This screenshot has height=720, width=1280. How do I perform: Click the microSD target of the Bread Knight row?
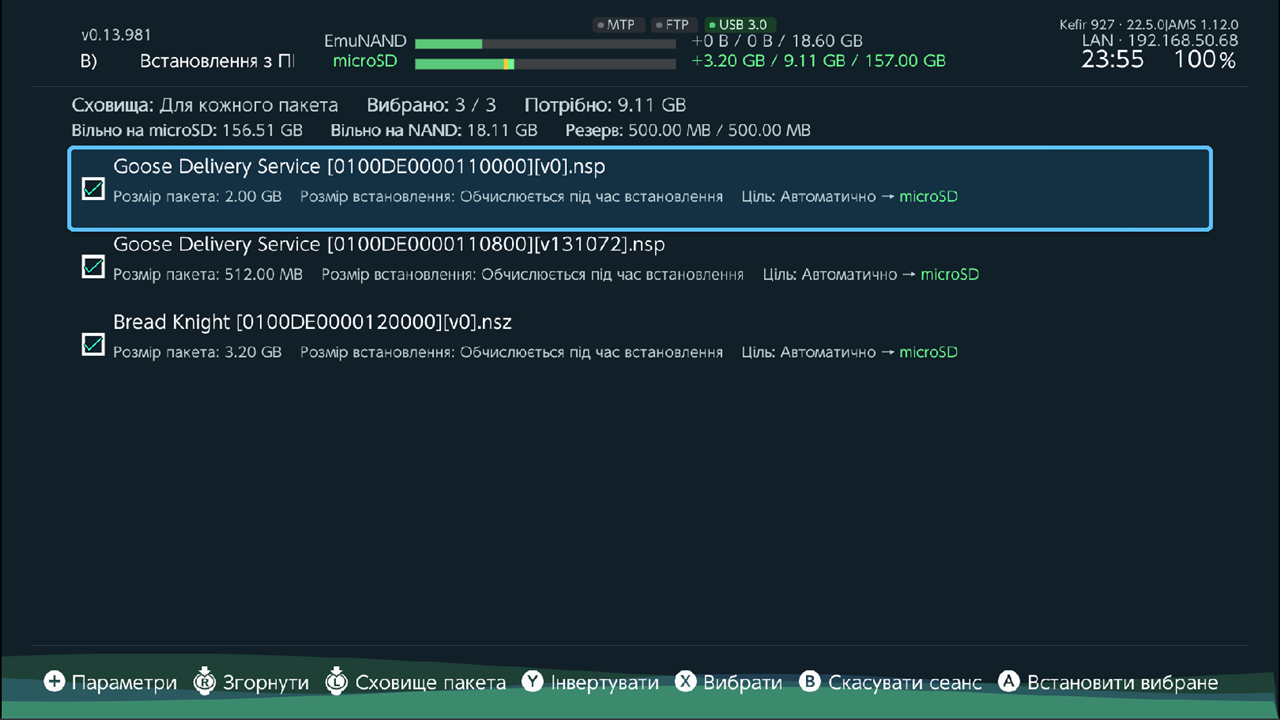(x=928, y=352)
